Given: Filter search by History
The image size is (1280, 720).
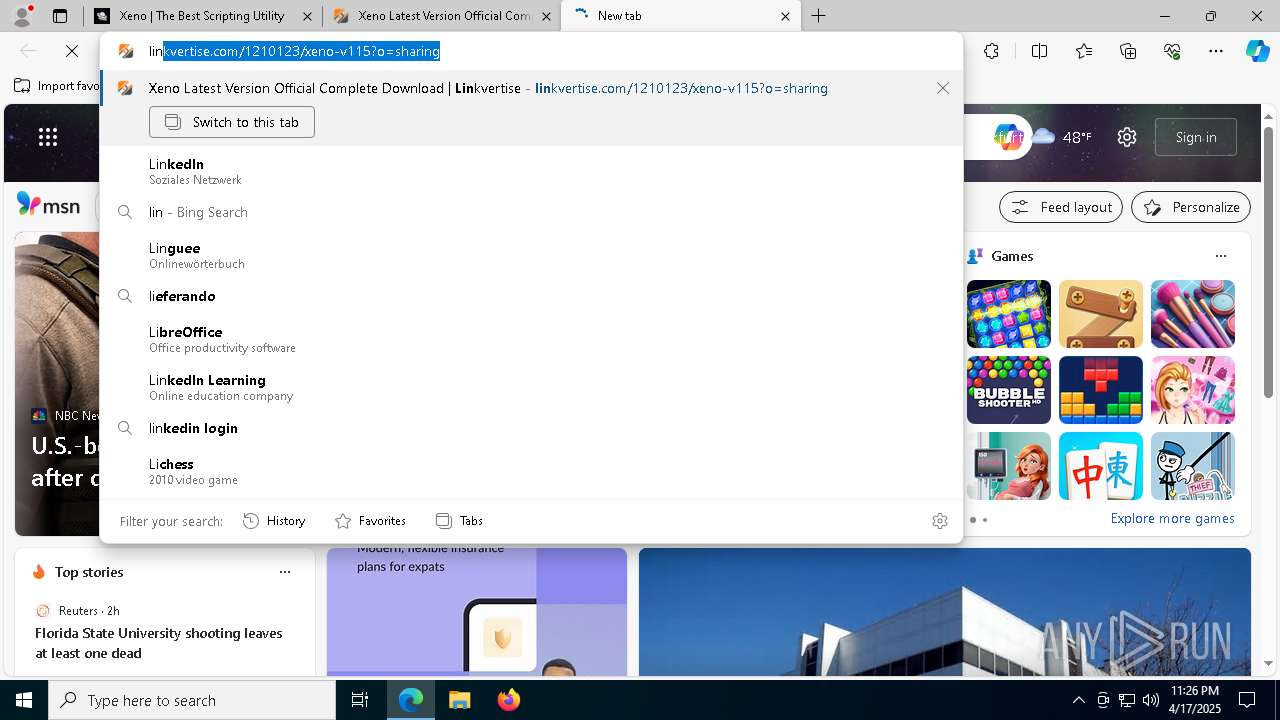Looking at the screenshot, I should coord(274,521).
